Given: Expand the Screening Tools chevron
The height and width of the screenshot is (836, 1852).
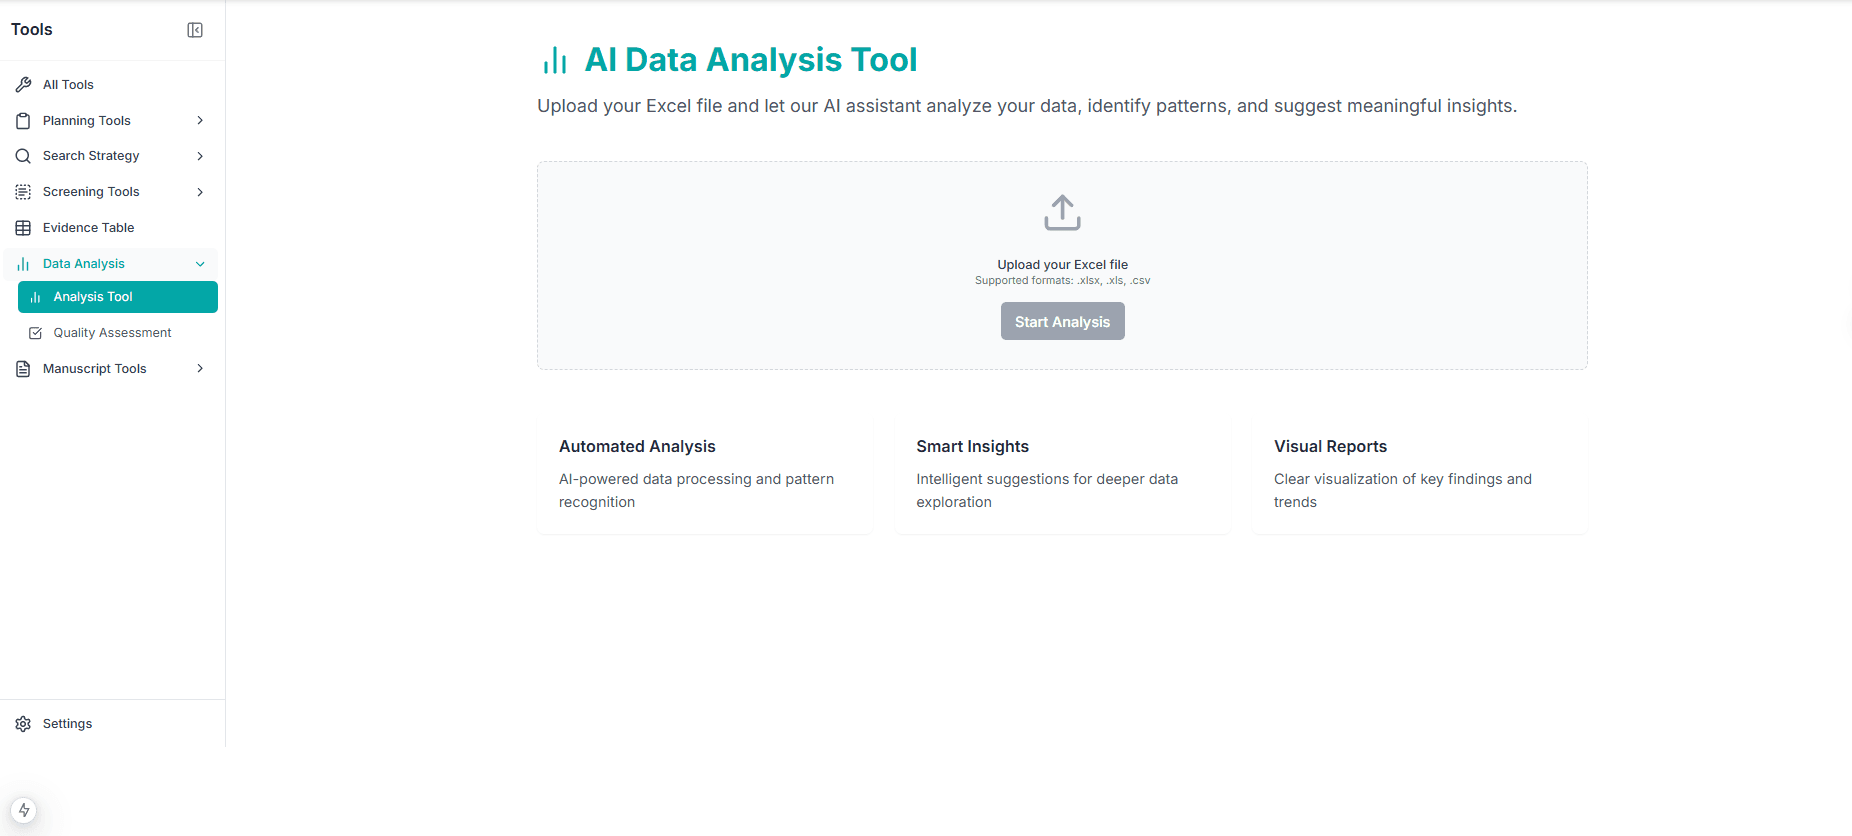Looking at the screenshot, I should [x=200, y=192].
